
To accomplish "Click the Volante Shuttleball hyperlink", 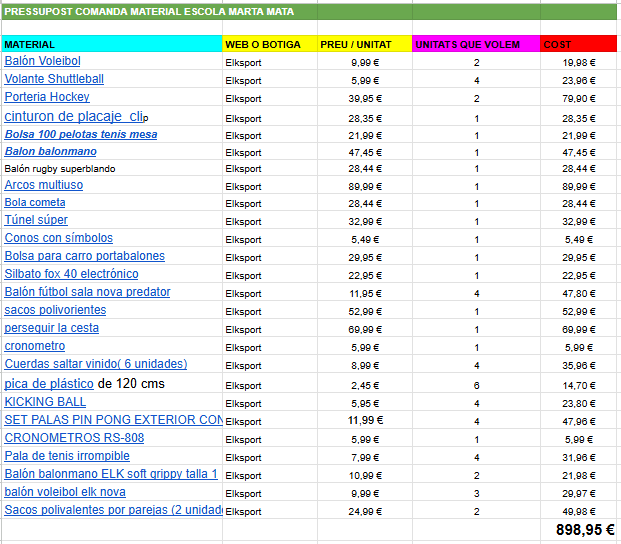I will tap(54, 79).
